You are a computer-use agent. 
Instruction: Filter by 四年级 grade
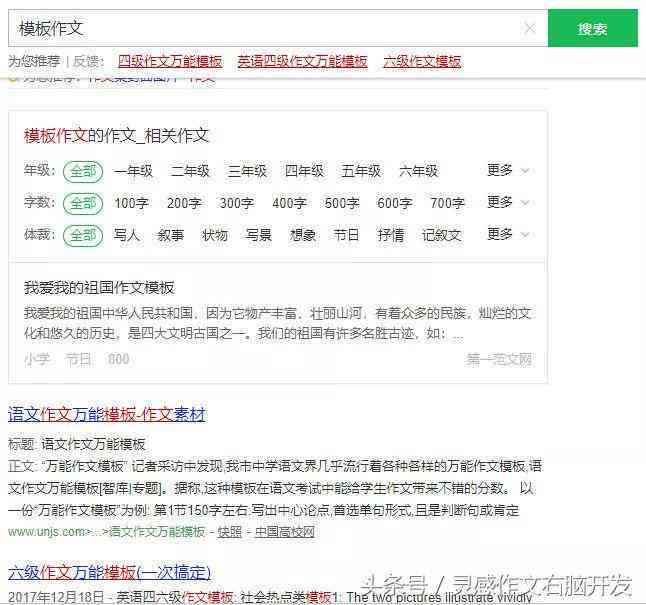(304, 171)
